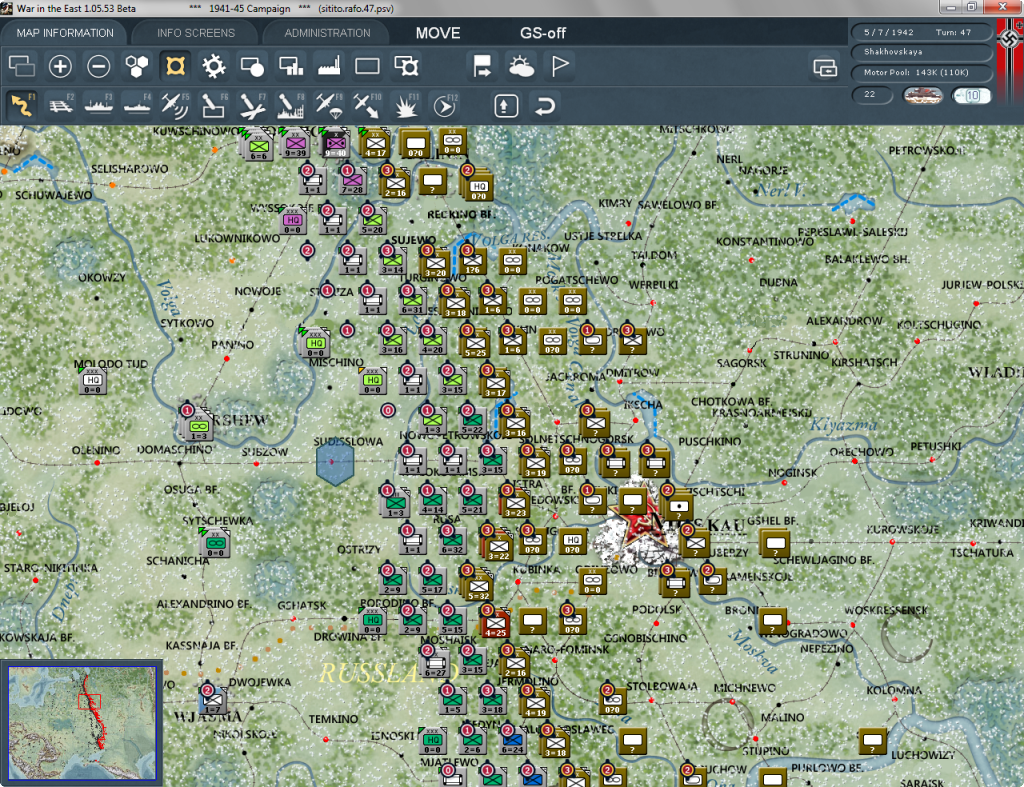Viewport: 1024px width, 787px height.
Task: Click the date and Turn 47 field
Action: click(921, 32)
